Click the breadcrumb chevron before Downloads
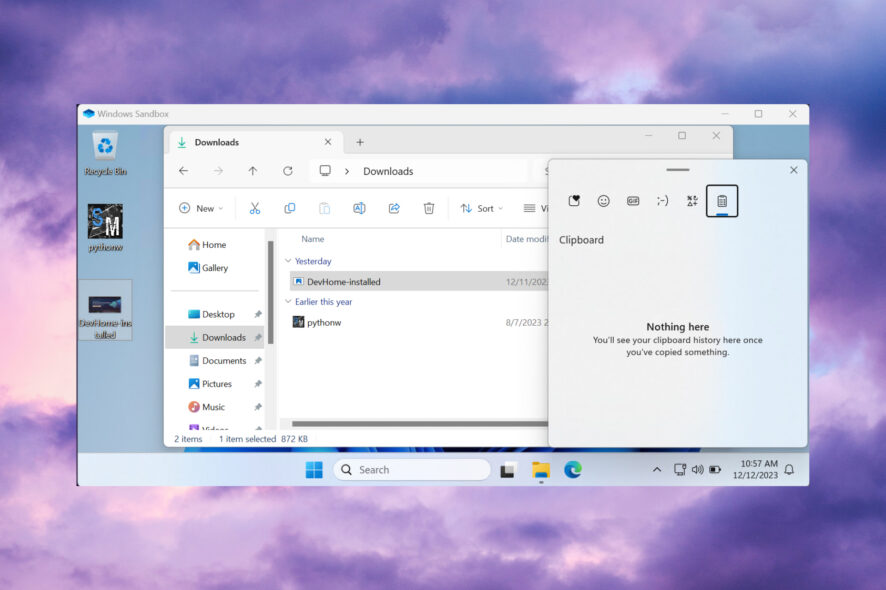Viewport: 886px width, 590px height. click(347, 171)
